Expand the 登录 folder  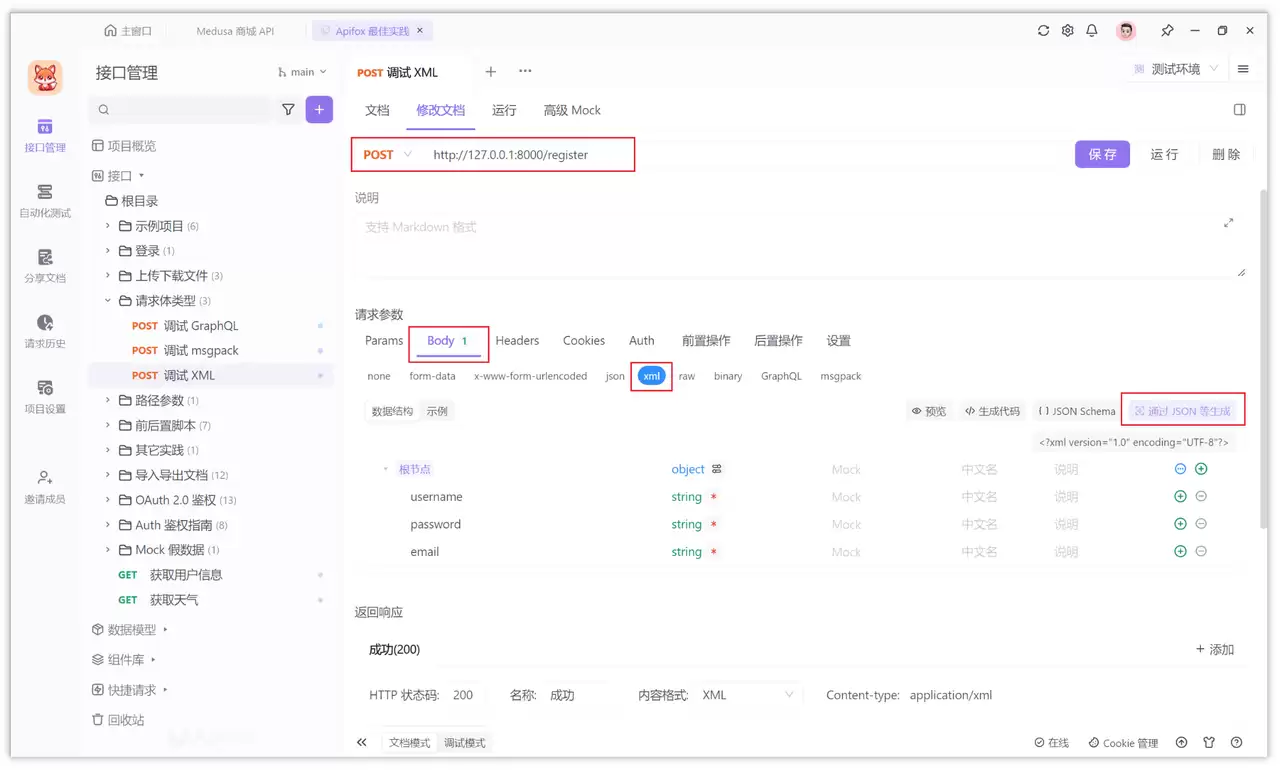108,251
